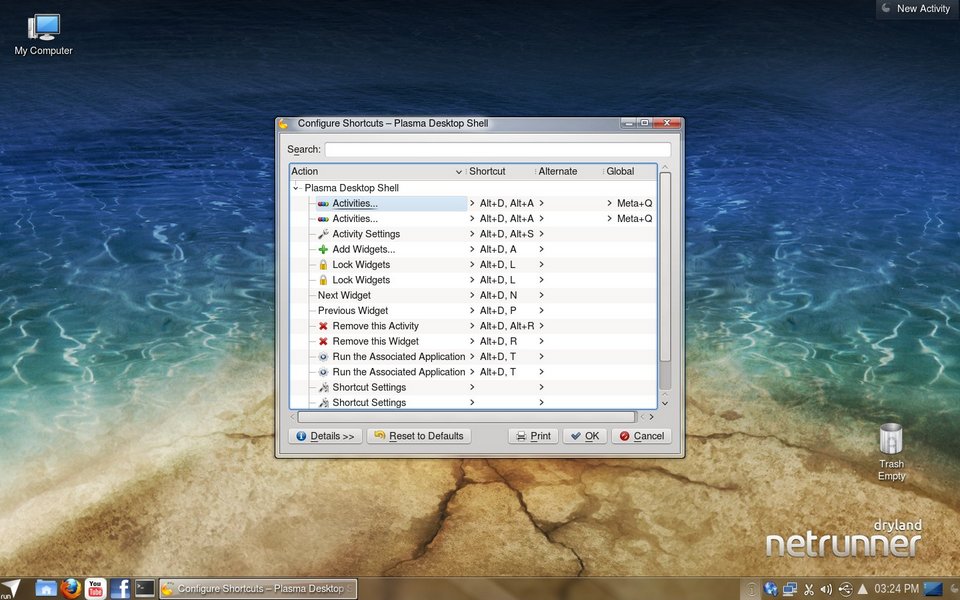This screenshot has width=960, height=600.
Task: Open the YouTube launcher in the panel
Action: pos(95,588)
